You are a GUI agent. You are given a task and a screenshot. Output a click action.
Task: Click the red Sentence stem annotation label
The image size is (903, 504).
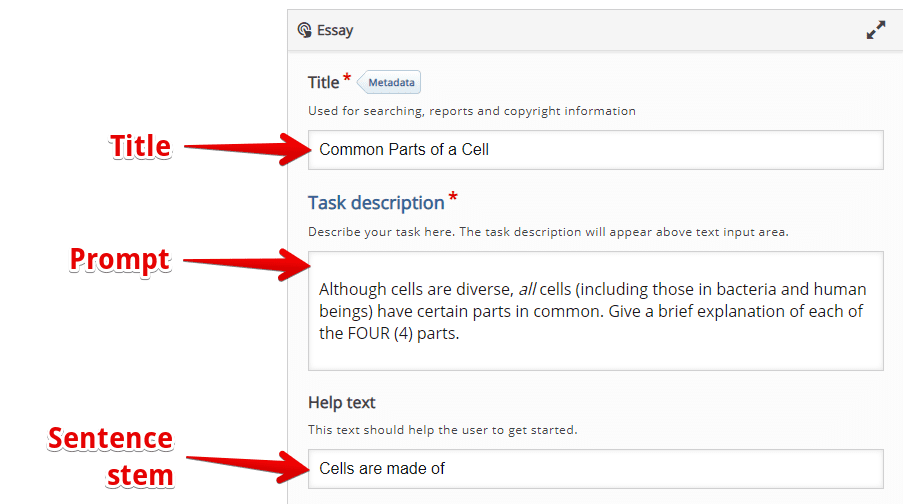coord(111,457)
